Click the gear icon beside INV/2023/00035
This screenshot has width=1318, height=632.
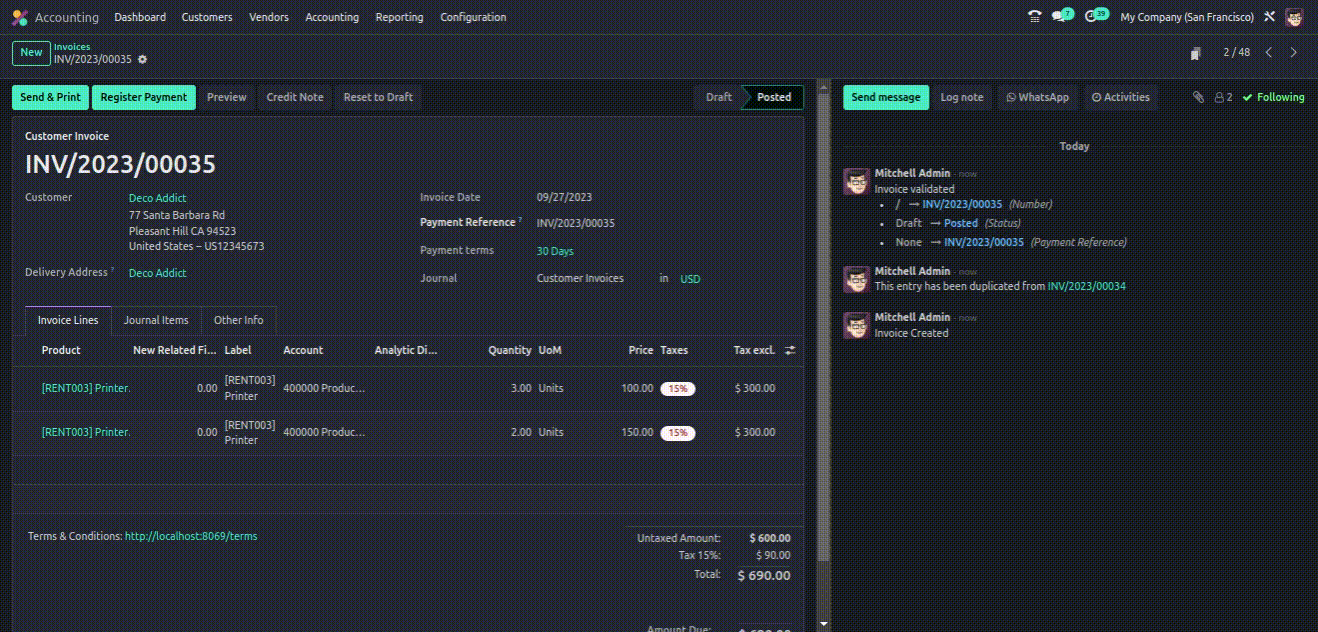coord(142,60)
